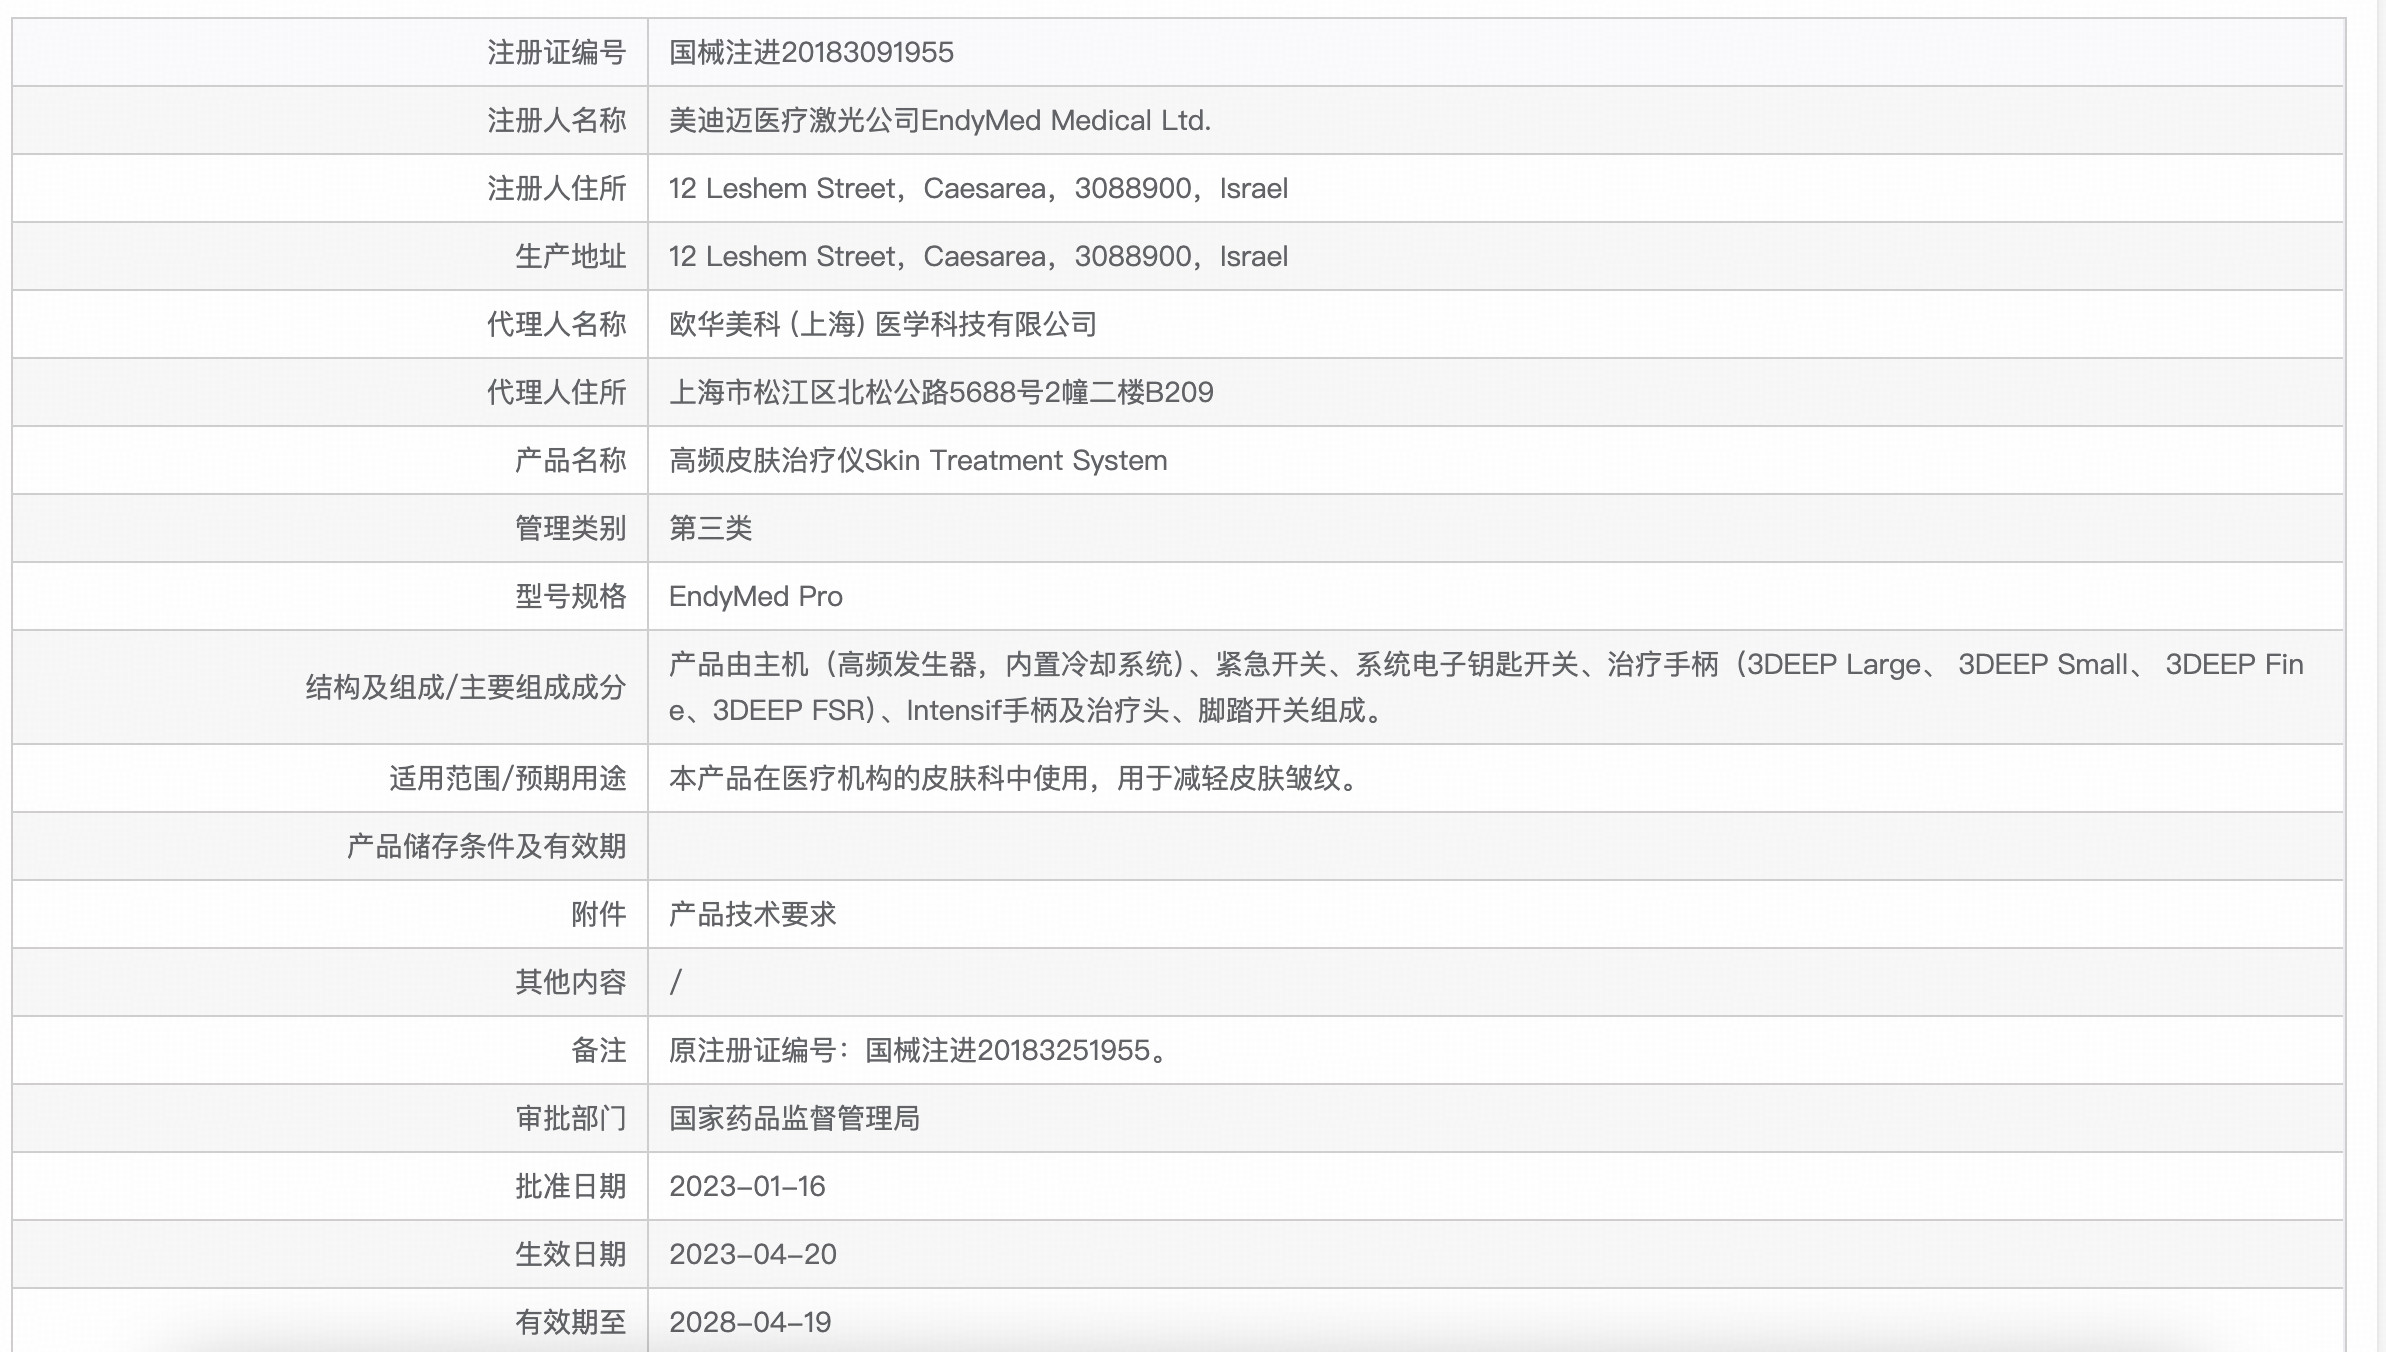Select the original registration number in 备注
The height and width of the screenshot is (1352, 2386).
click(920, 1049)
